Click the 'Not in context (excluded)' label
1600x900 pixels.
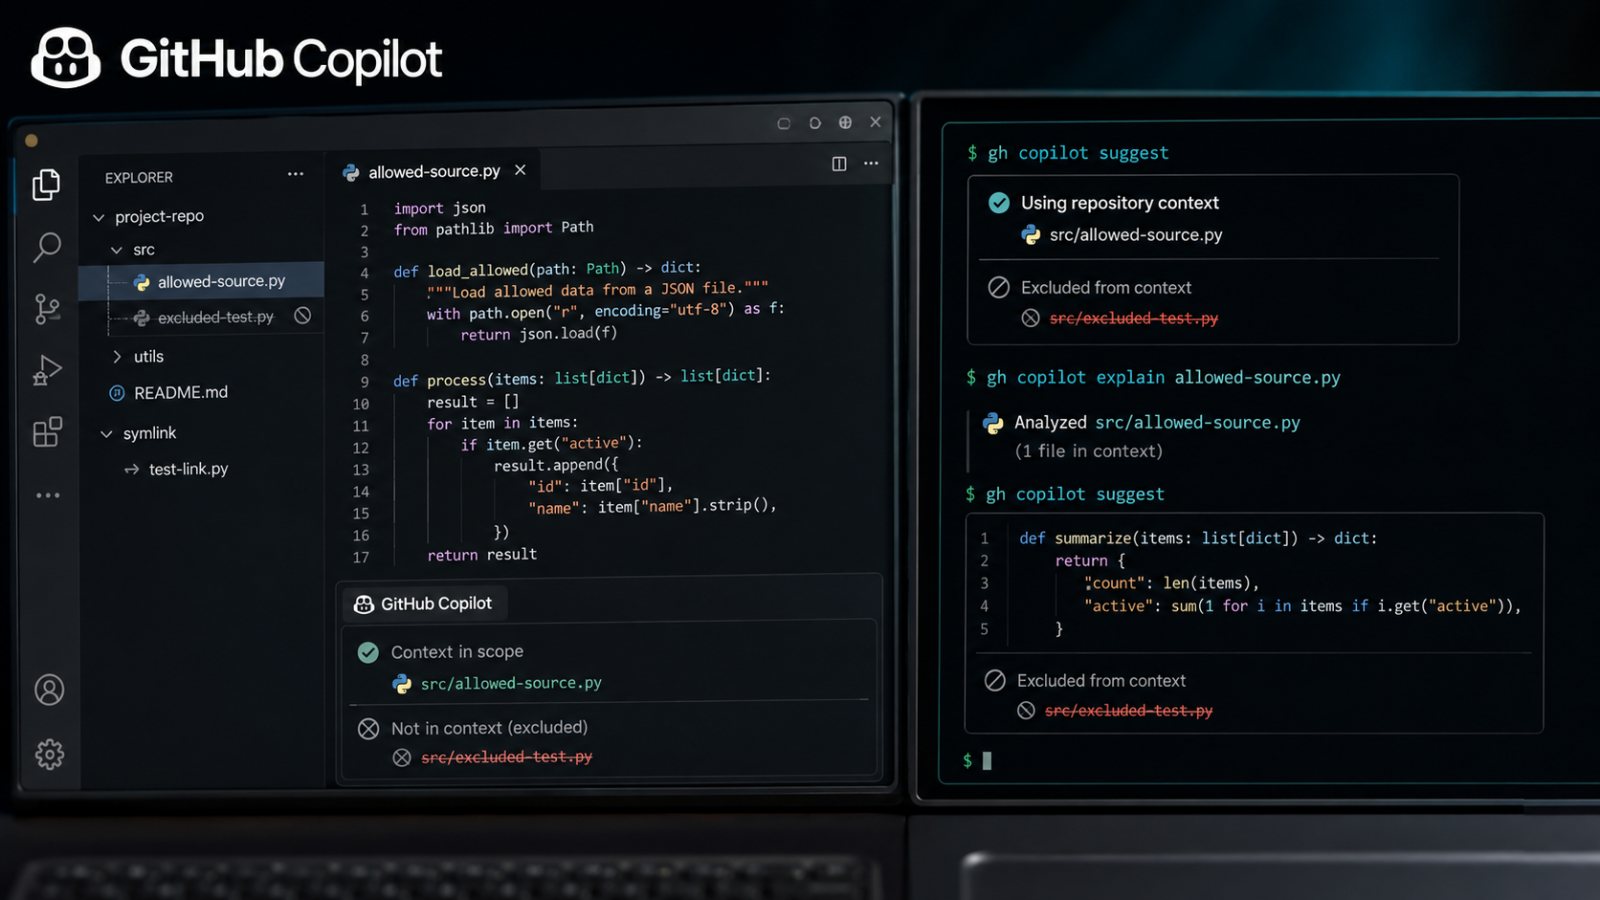[x=489, y=728]
